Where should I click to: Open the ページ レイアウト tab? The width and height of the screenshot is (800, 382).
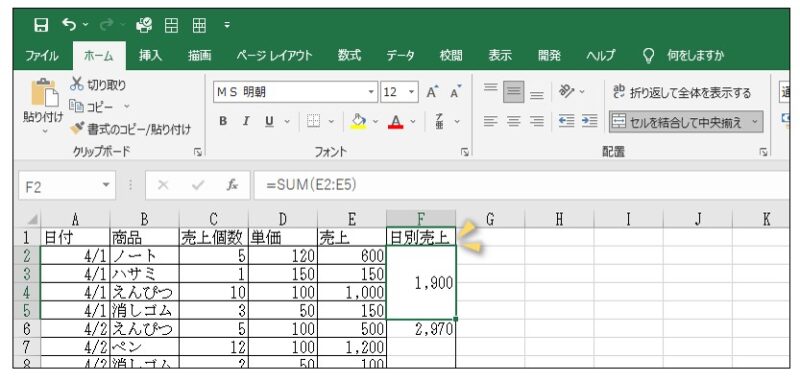click(x=274, y=56)
